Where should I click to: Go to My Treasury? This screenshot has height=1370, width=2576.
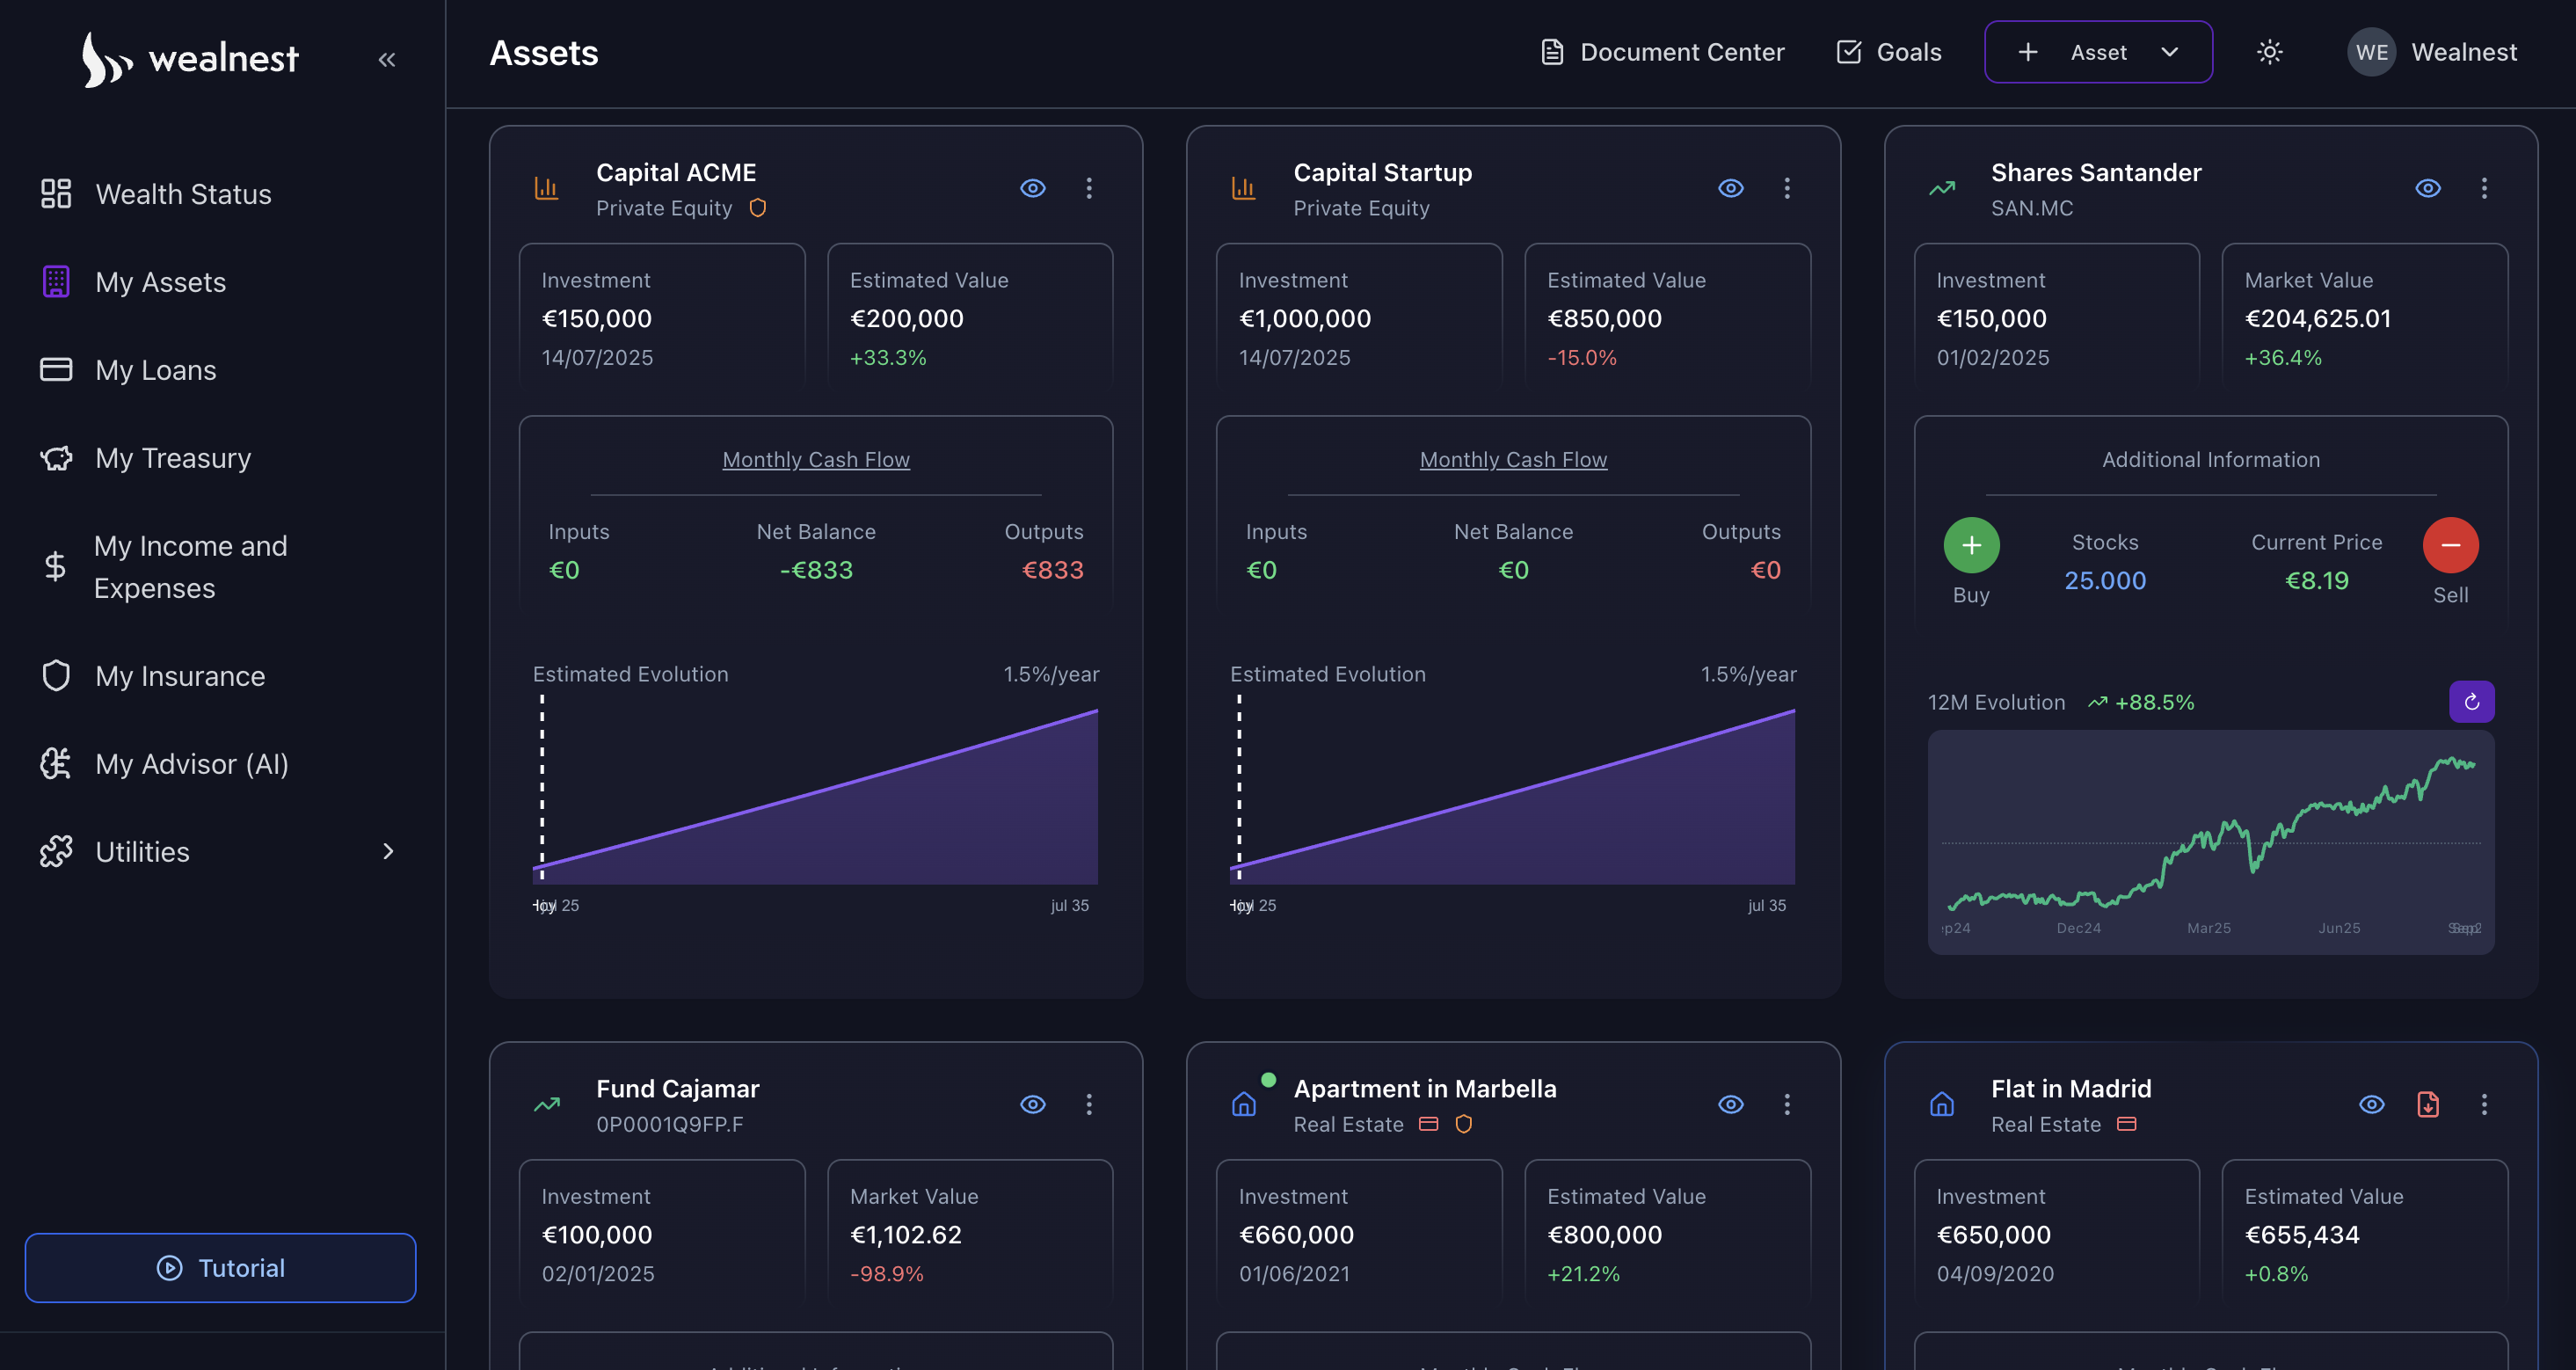(x=173, y=457)
